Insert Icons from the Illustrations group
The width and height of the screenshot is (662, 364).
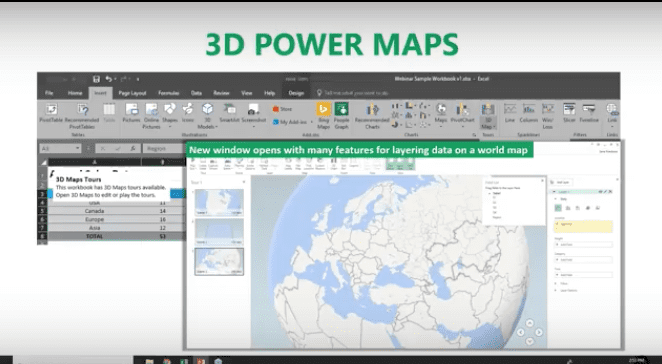point(188,113)
